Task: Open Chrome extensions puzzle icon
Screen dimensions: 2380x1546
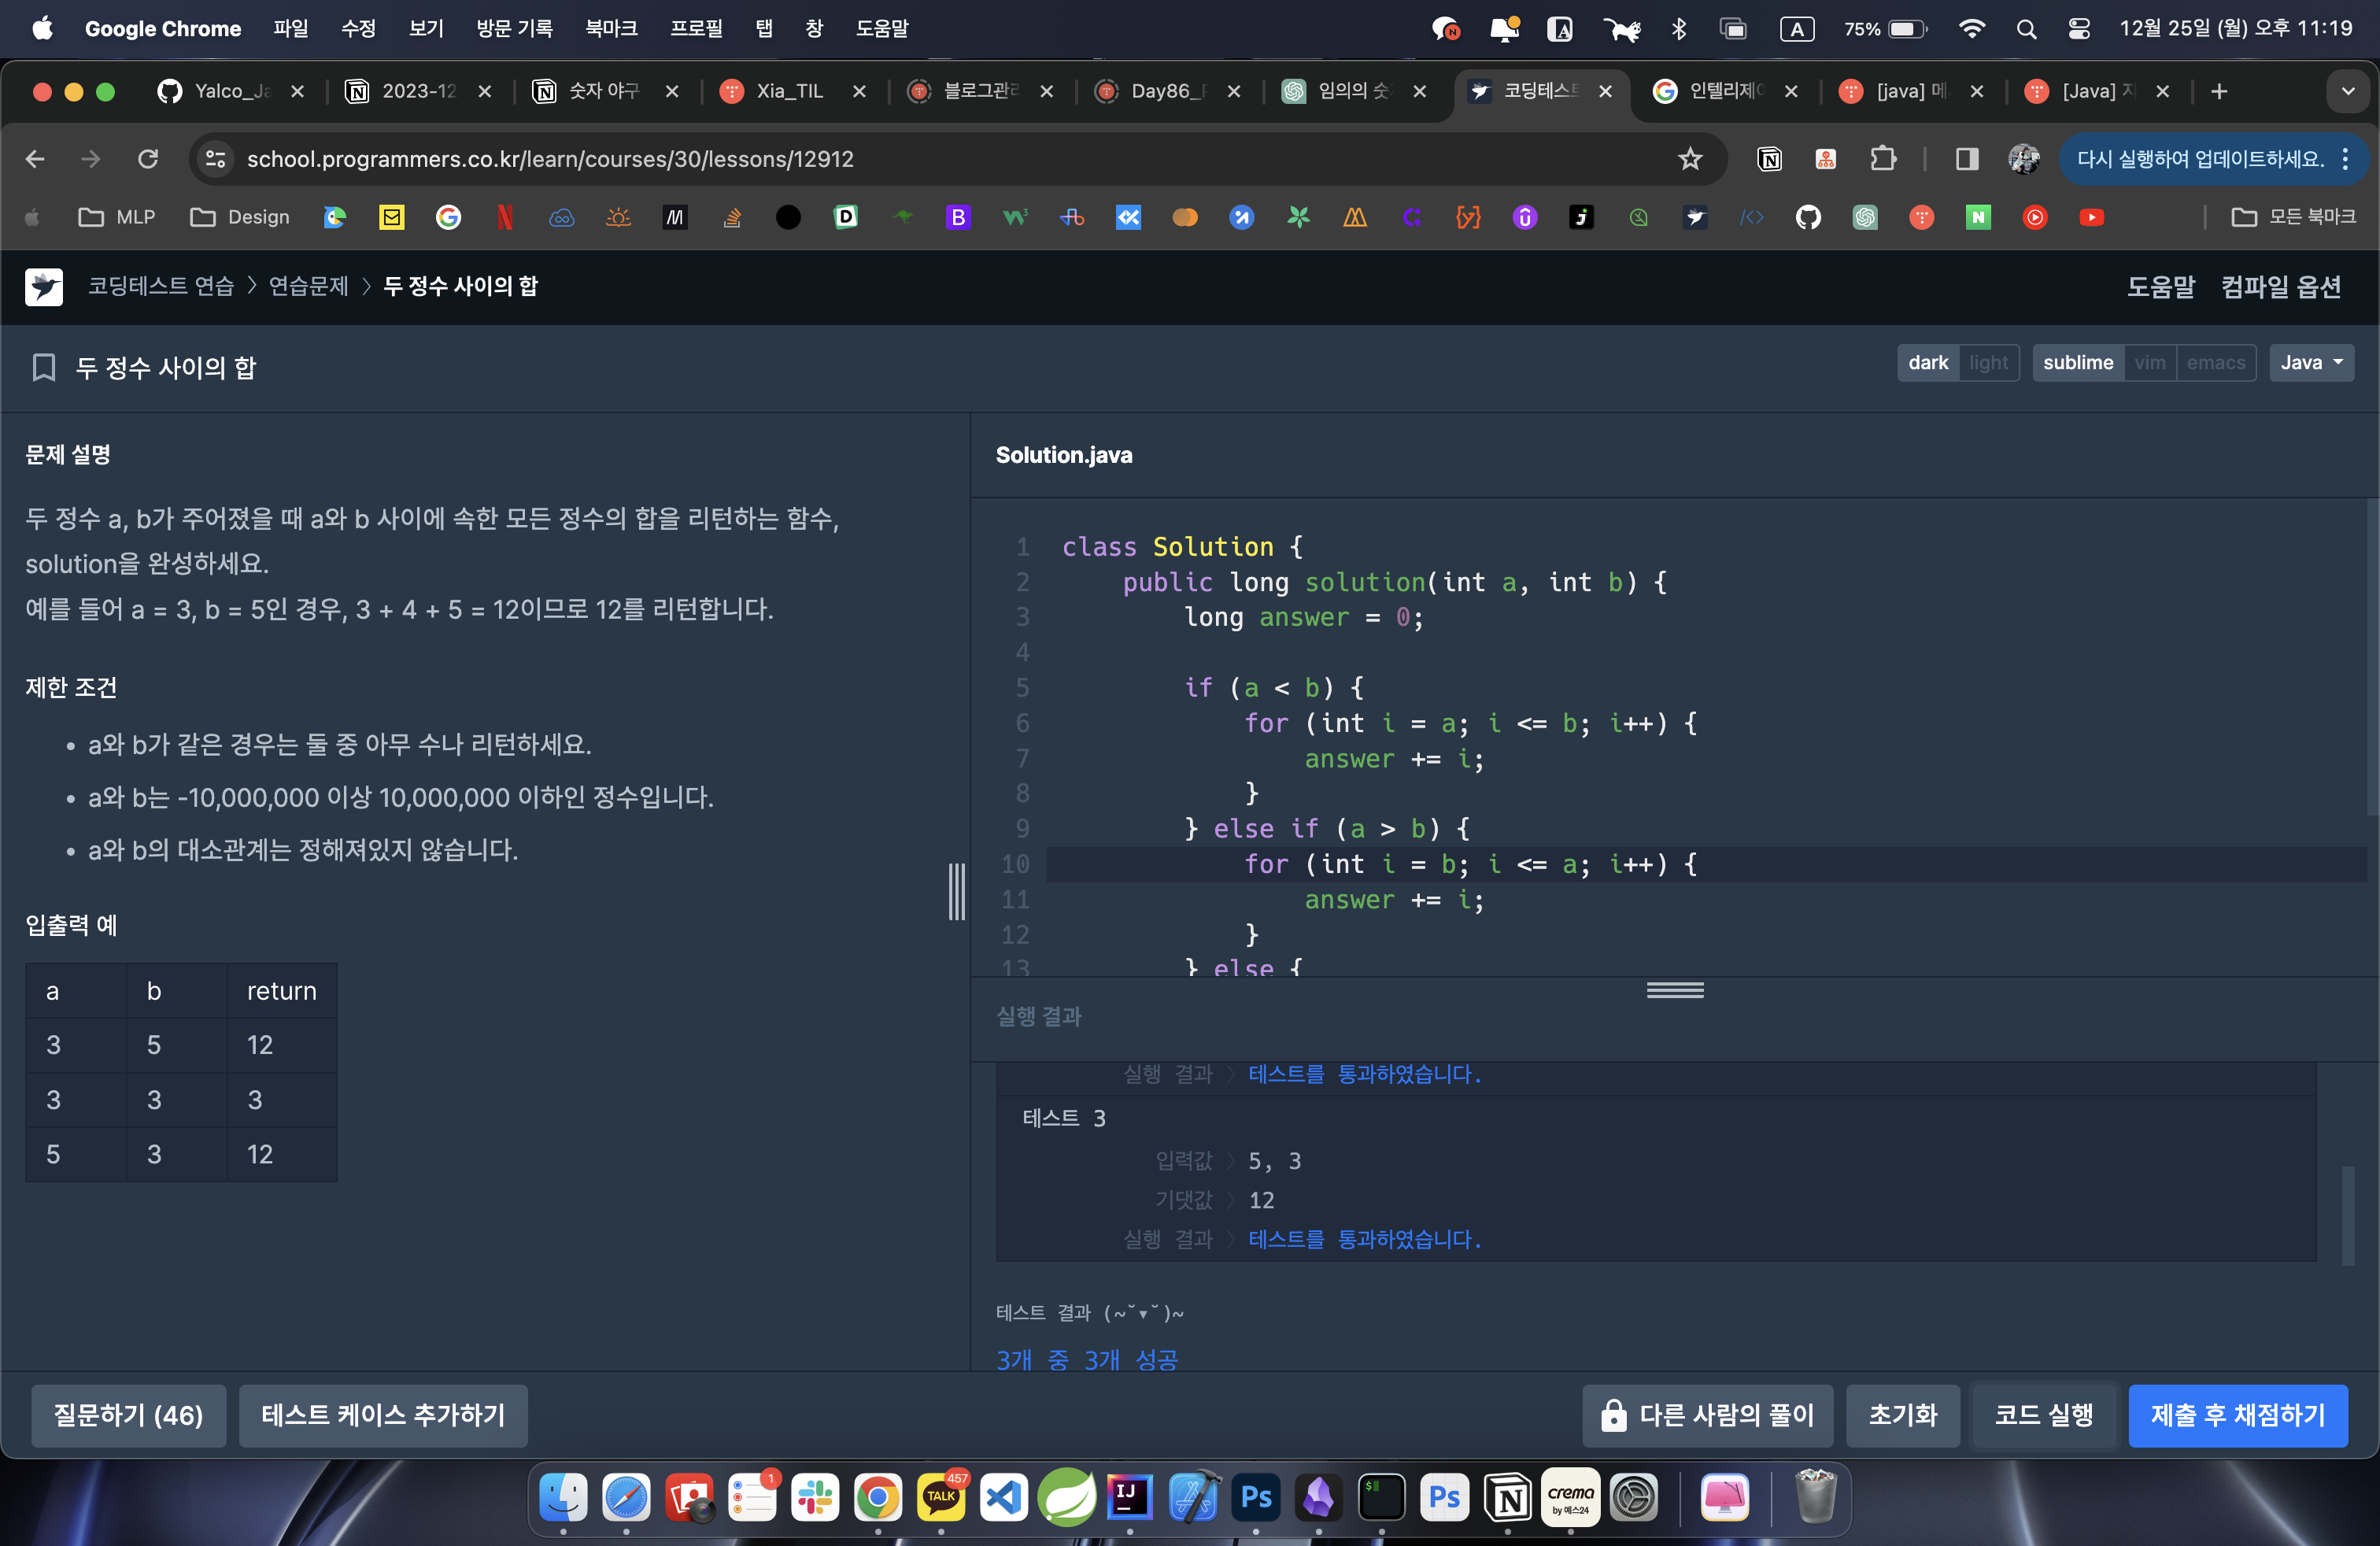Action: pos(1882,159)
